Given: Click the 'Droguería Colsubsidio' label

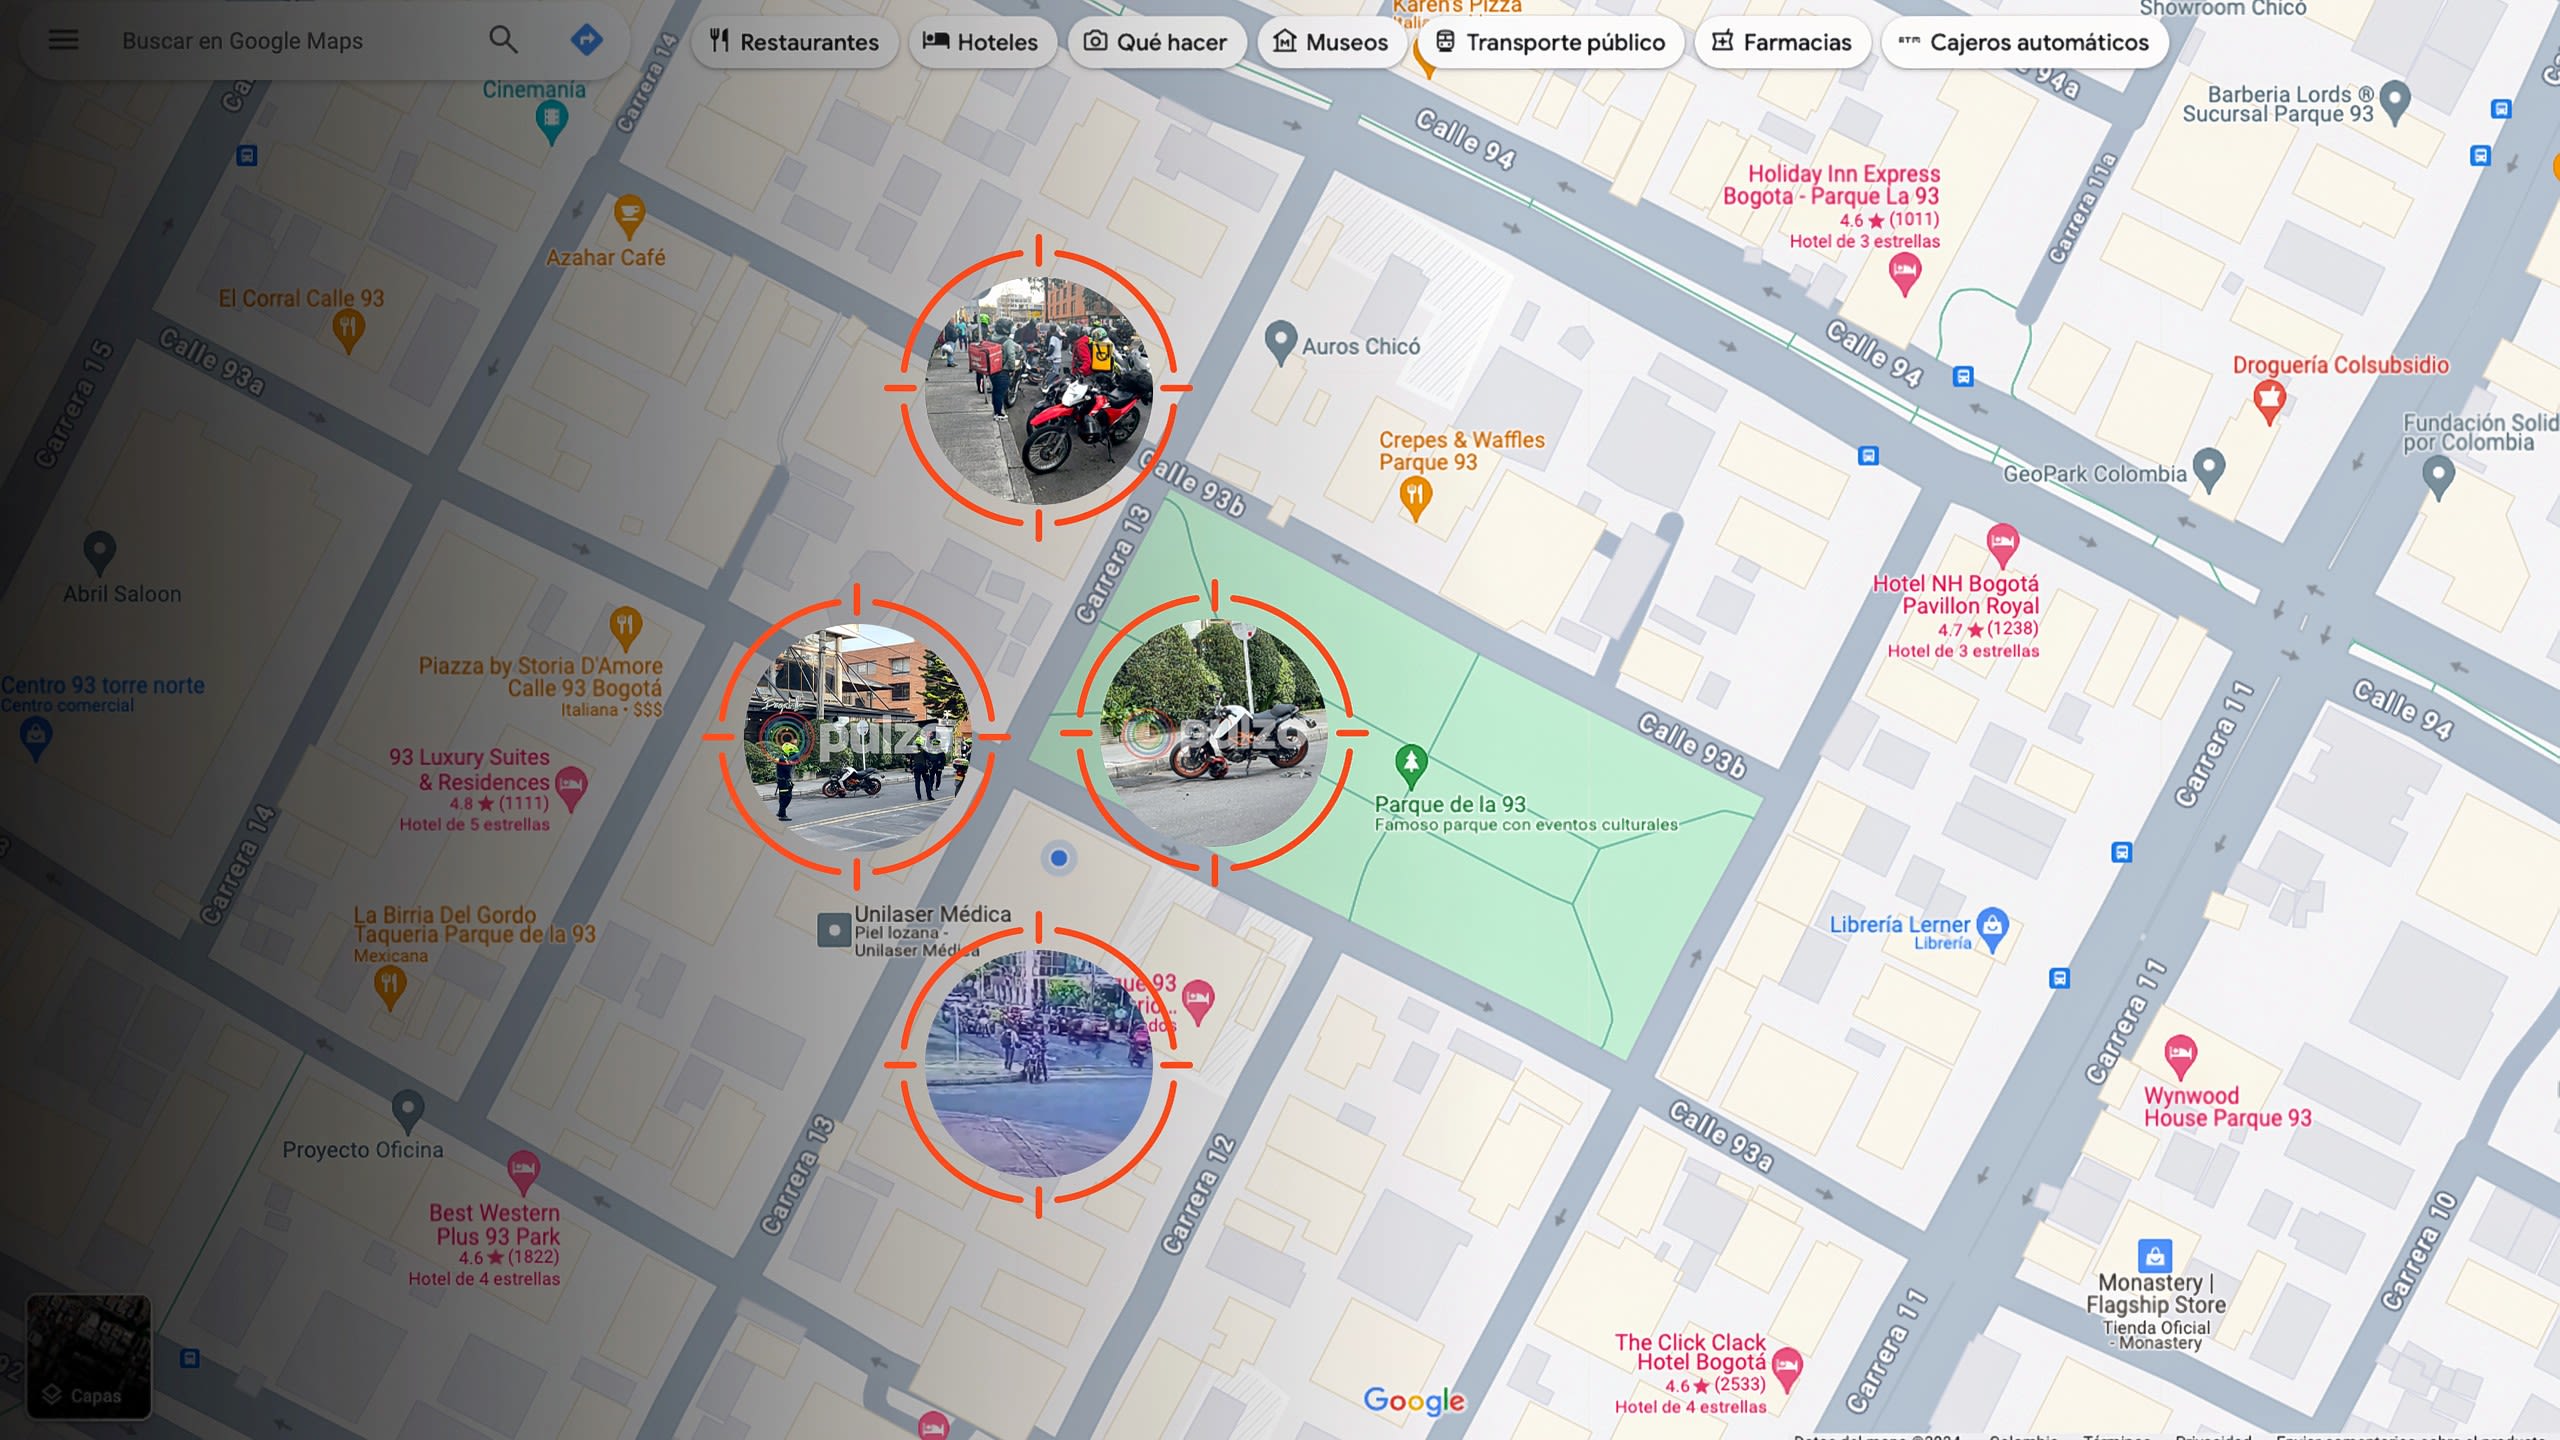Looking at the screenshot, I should [x=2341, y=365].
